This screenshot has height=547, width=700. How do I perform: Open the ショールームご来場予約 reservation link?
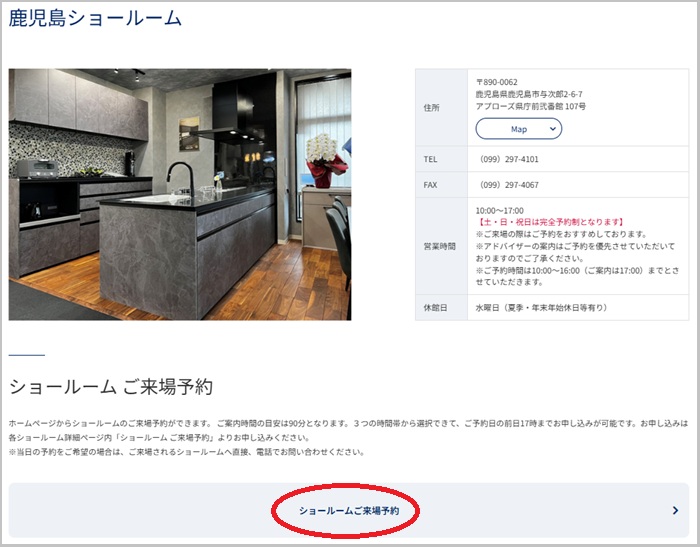pyautogui.click(x=348, y=511)
